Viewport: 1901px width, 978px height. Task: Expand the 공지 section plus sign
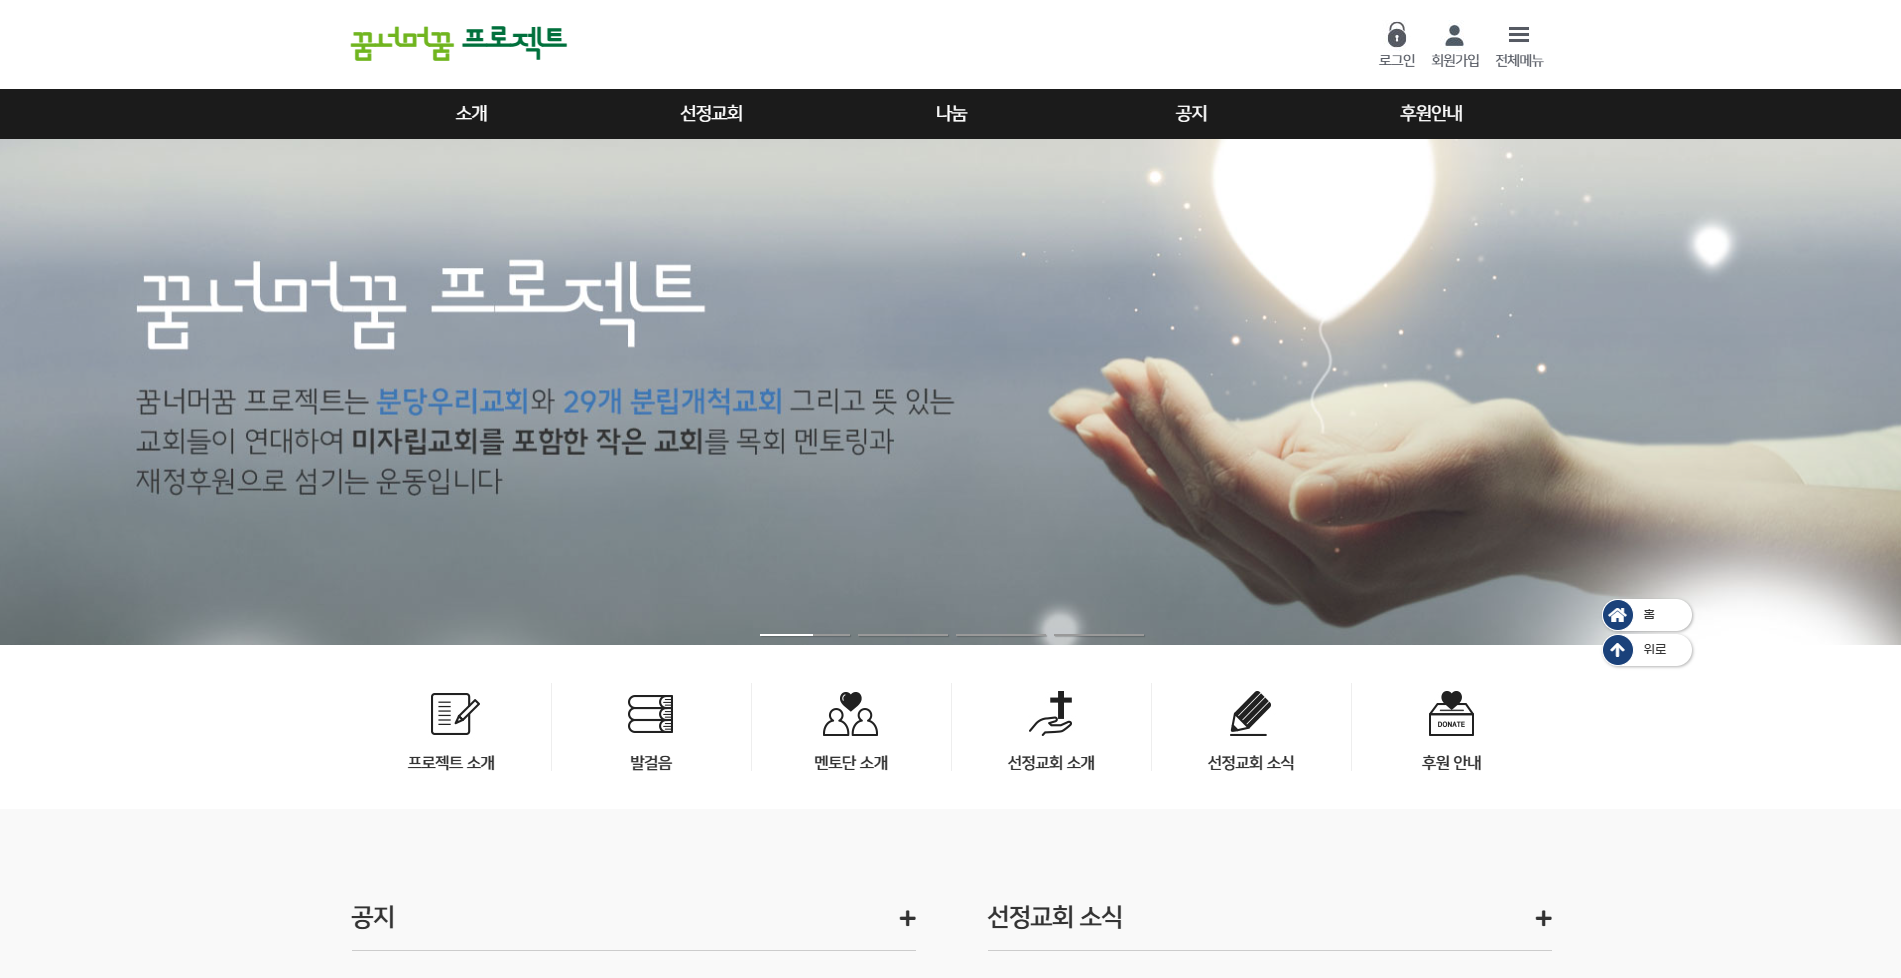907,918
